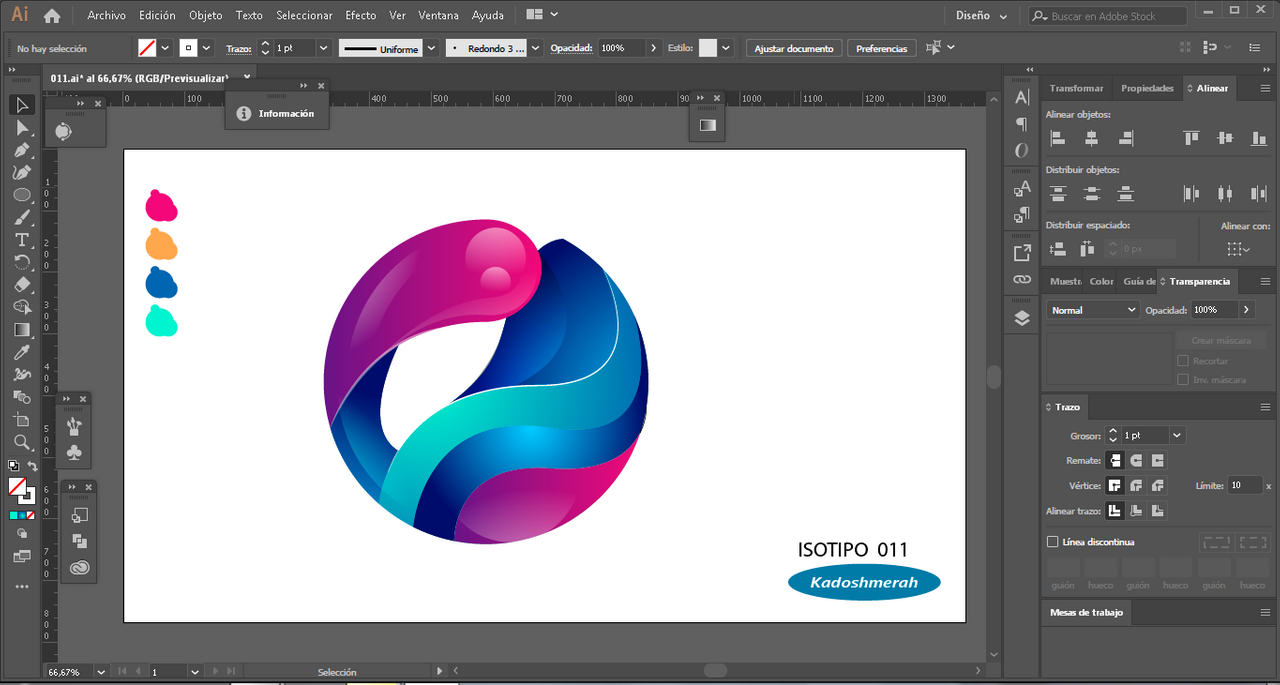Select the Paintbrush tool

coord(22,217)
